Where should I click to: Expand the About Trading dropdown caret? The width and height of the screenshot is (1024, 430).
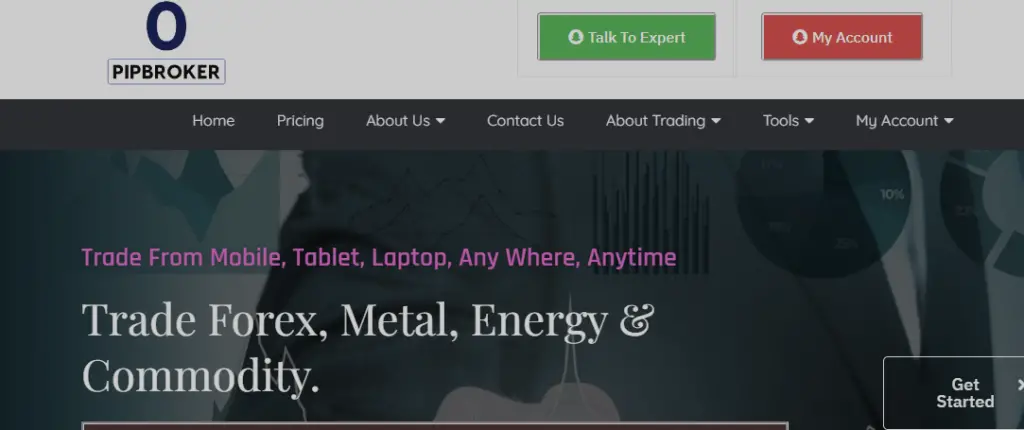716,121
